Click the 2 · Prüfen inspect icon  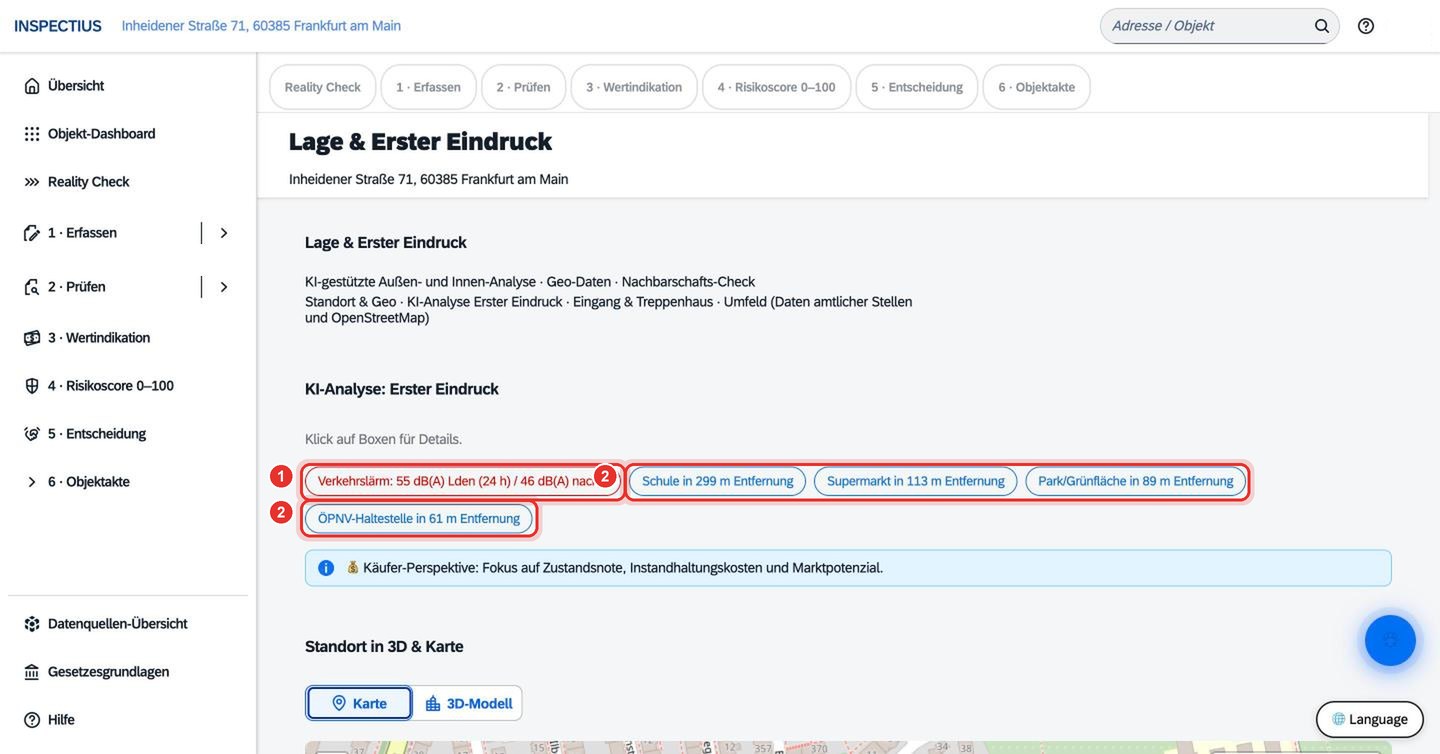pos(32,287)
